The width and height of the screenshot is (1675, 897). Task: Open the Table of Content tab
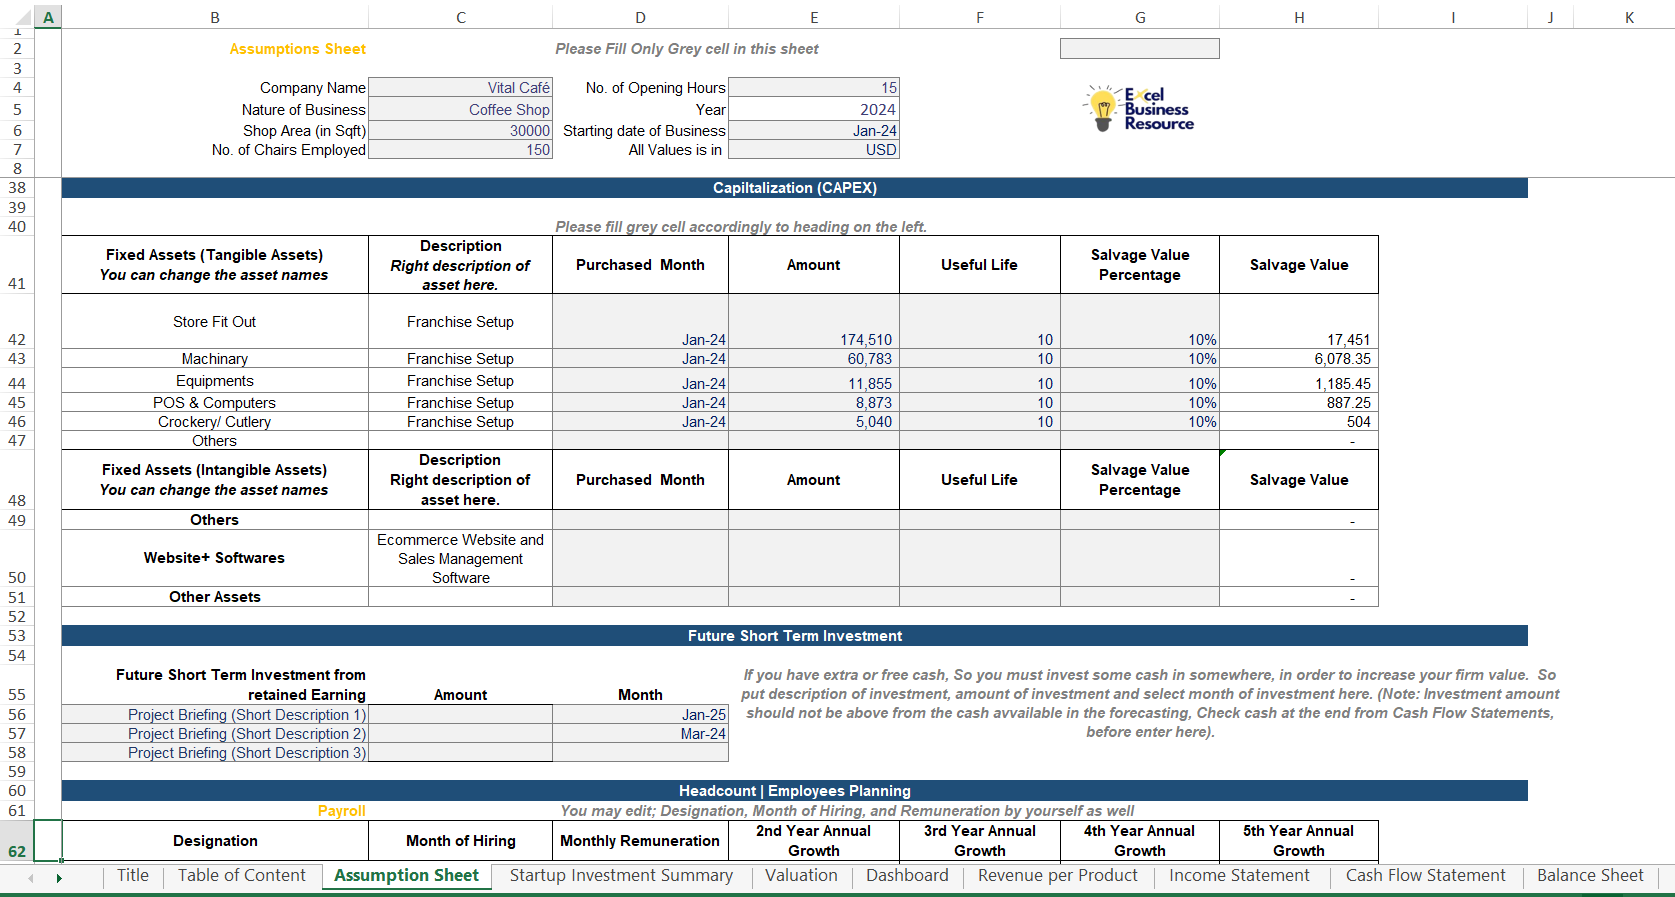tap(242, 875)
